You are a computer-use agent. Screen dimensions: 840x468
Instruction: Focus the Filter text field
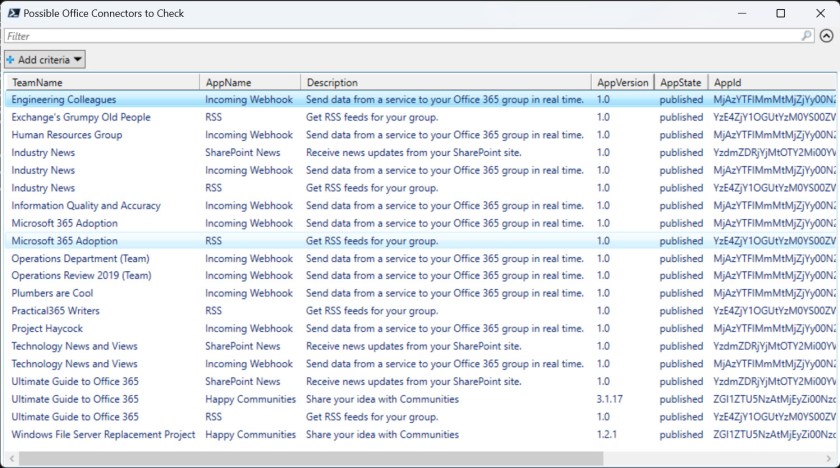tap(402, 36)
